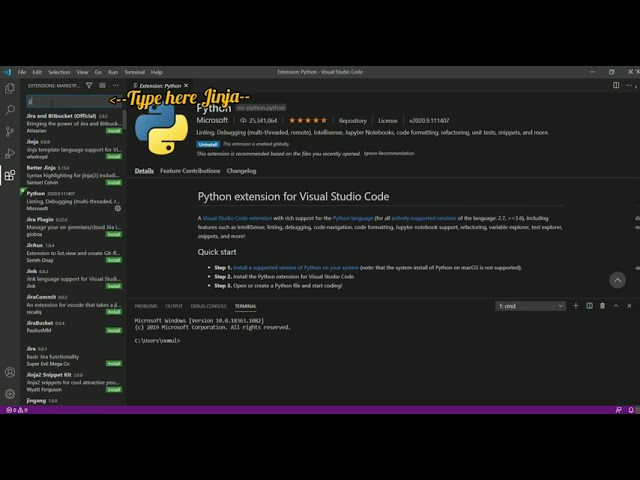Open notifications bell in status bar
640x480 pixels.
click(x=631, y=410)
